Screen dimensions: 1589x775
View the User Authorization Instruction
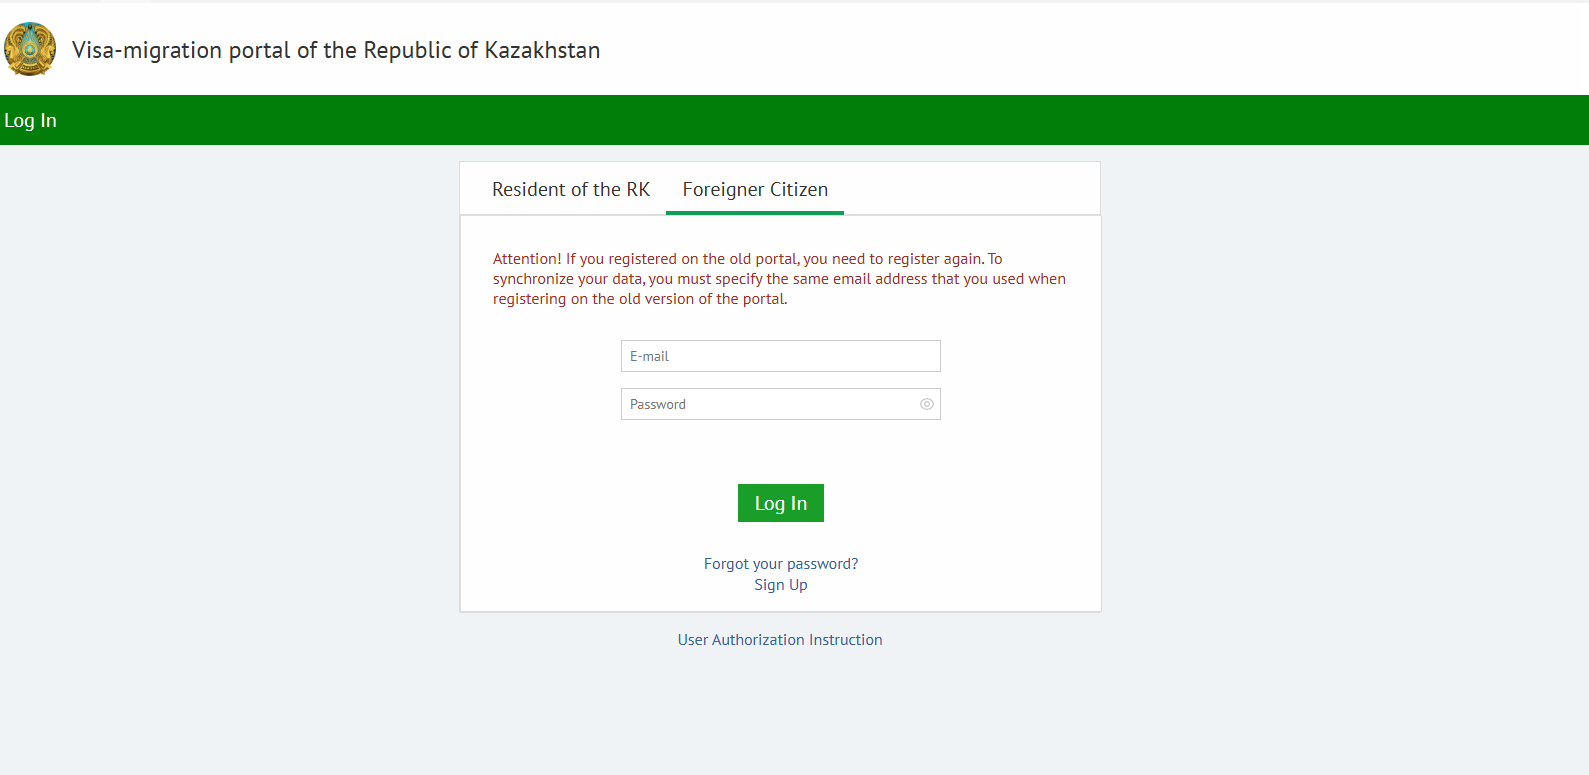coord(780,639)
